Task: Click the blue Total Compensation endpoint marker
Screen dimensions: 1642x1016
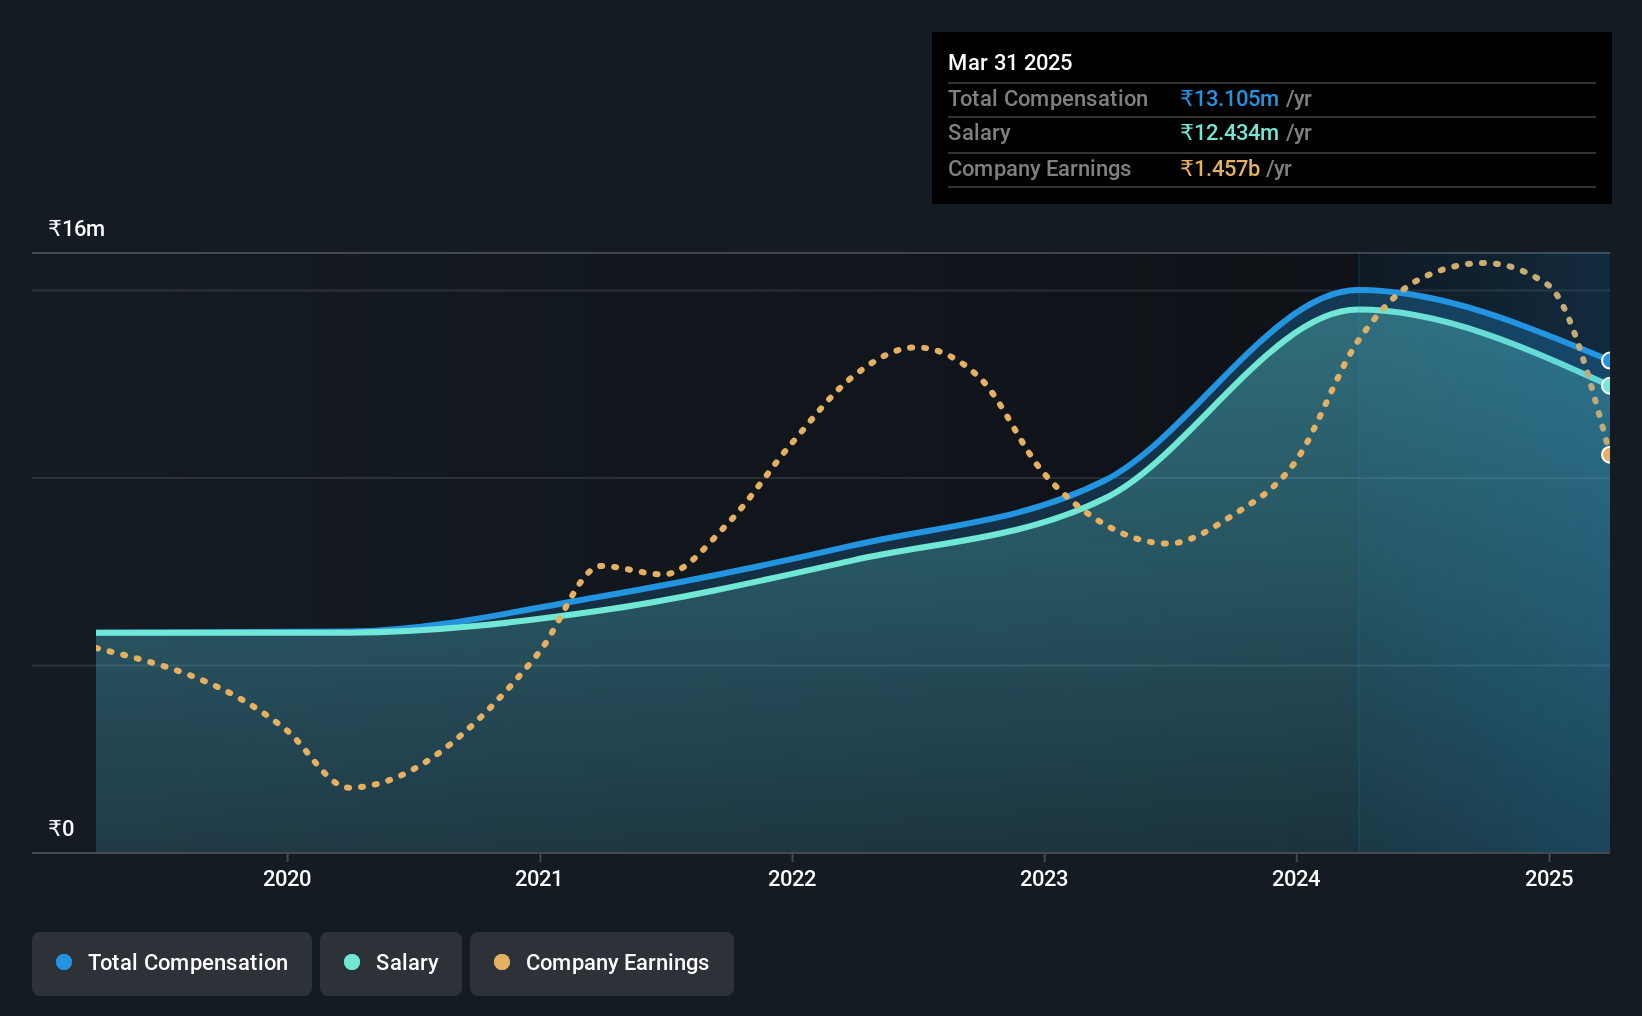Action: coord(1608,361)
